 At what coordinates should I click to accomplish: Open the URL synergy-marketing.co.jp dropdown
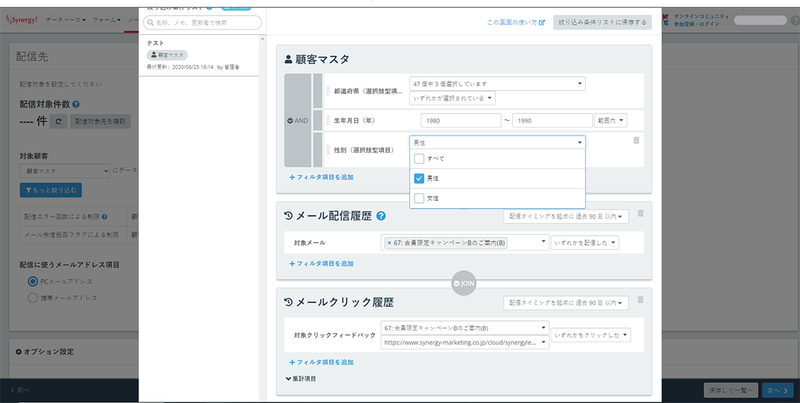point(465,343)
